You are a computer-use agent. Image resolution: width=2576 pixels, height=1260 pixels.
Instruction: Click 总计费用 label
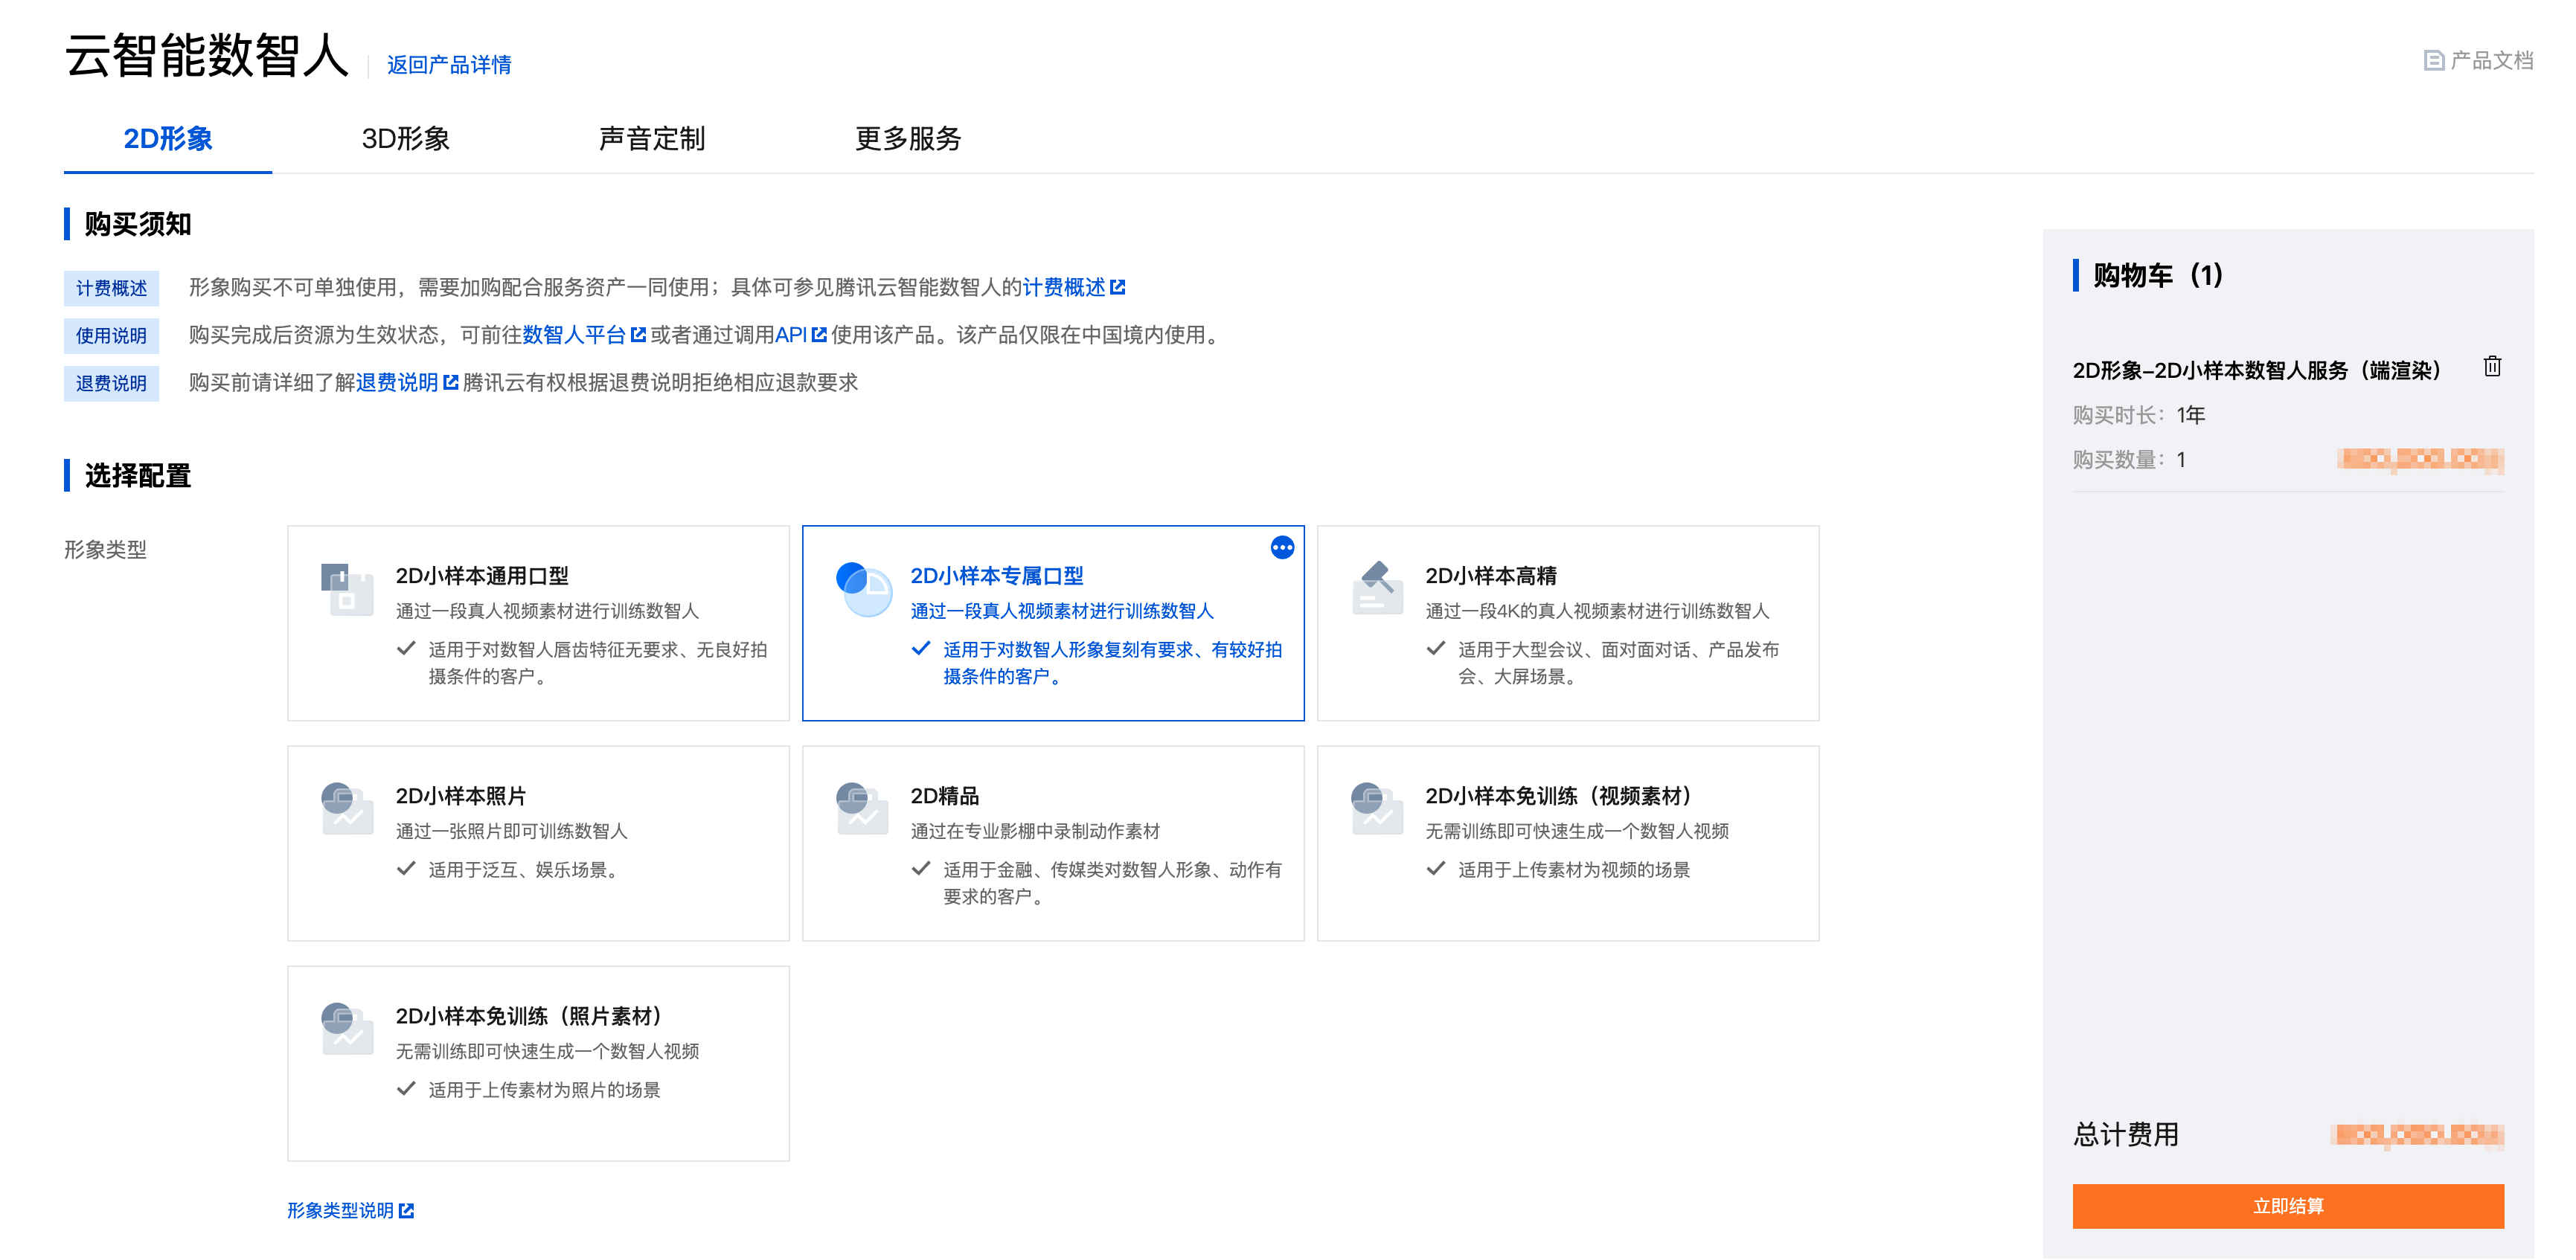tap(2126, 1135)
